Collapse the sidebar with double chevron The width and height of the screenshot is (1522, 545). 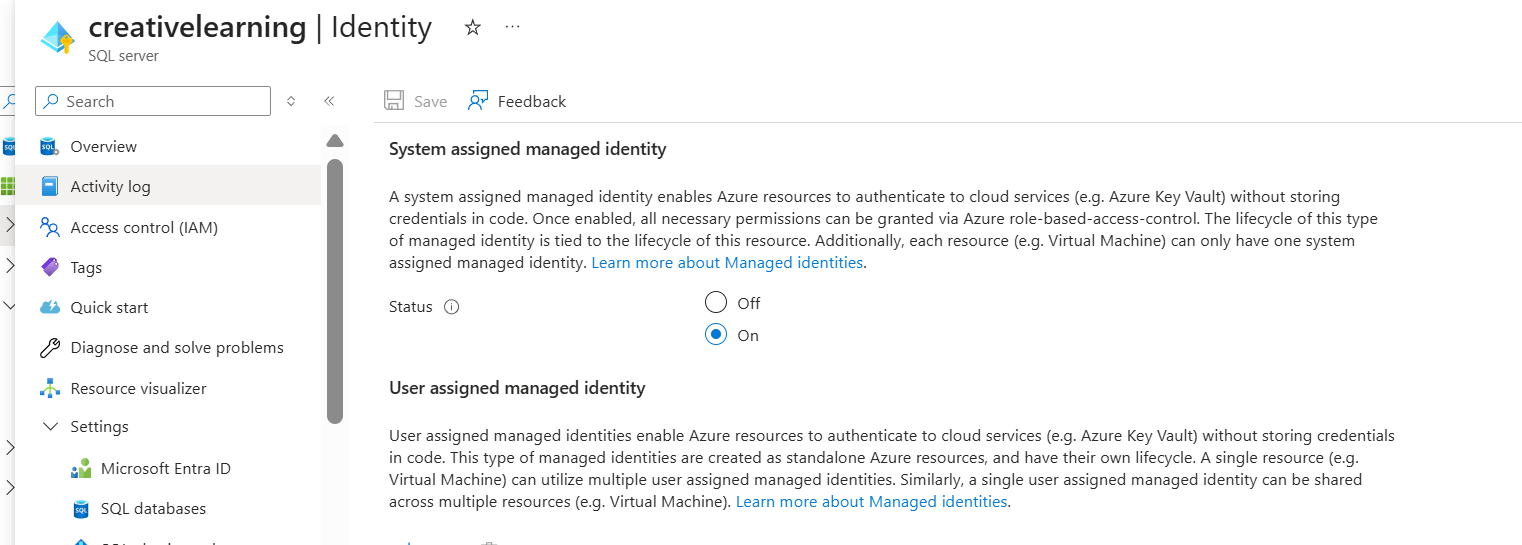[x=329, y=101]
